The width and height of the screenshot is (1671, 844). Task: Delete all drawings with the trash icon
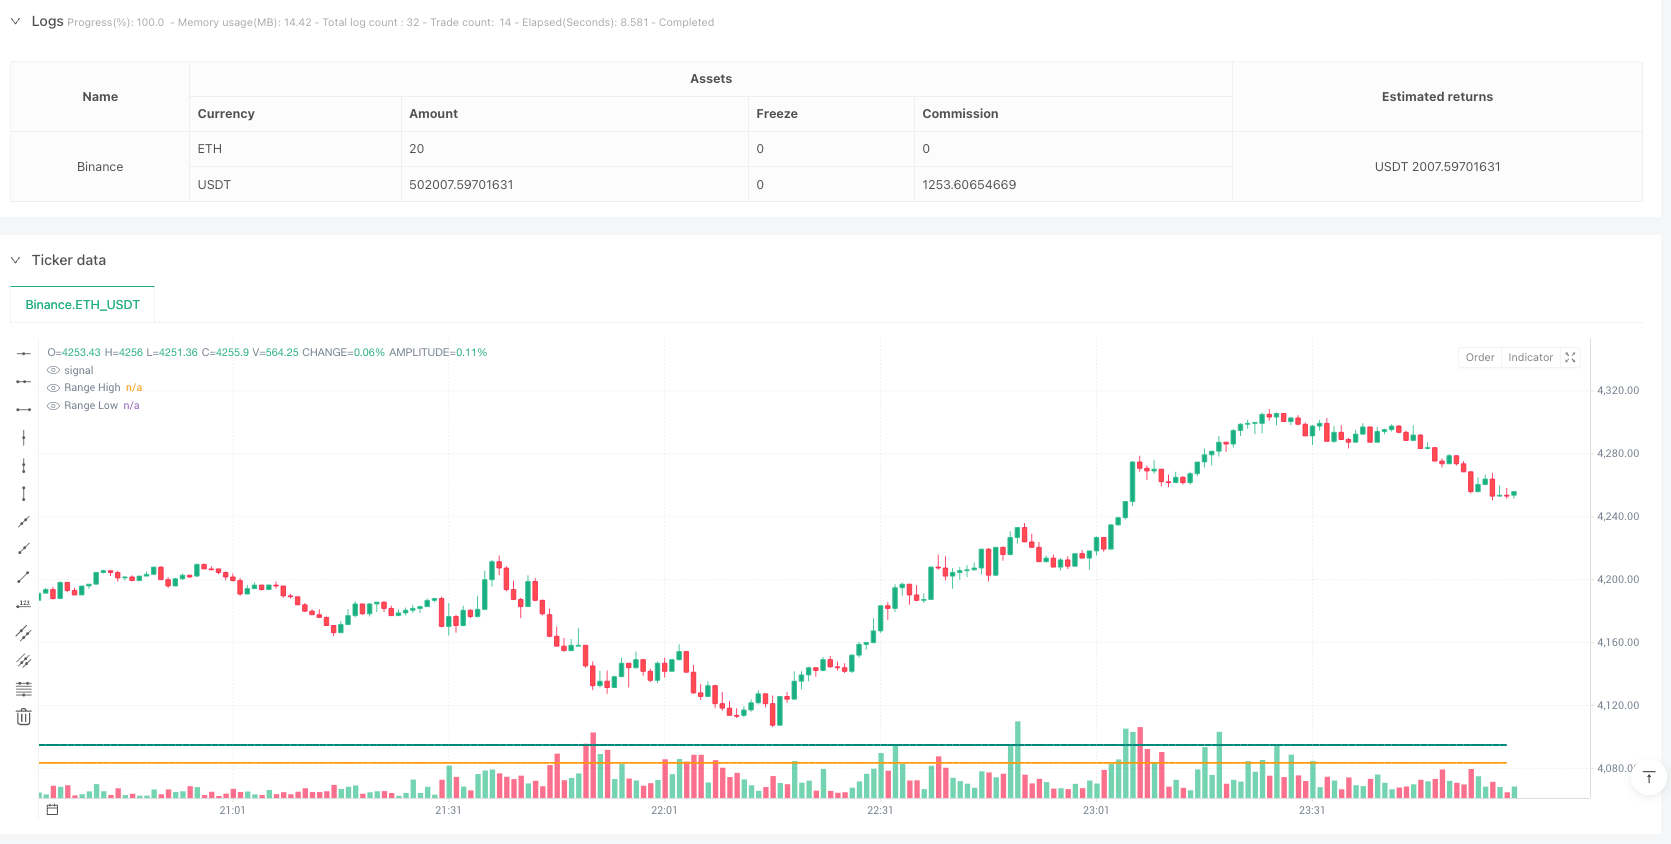point(23,717)
